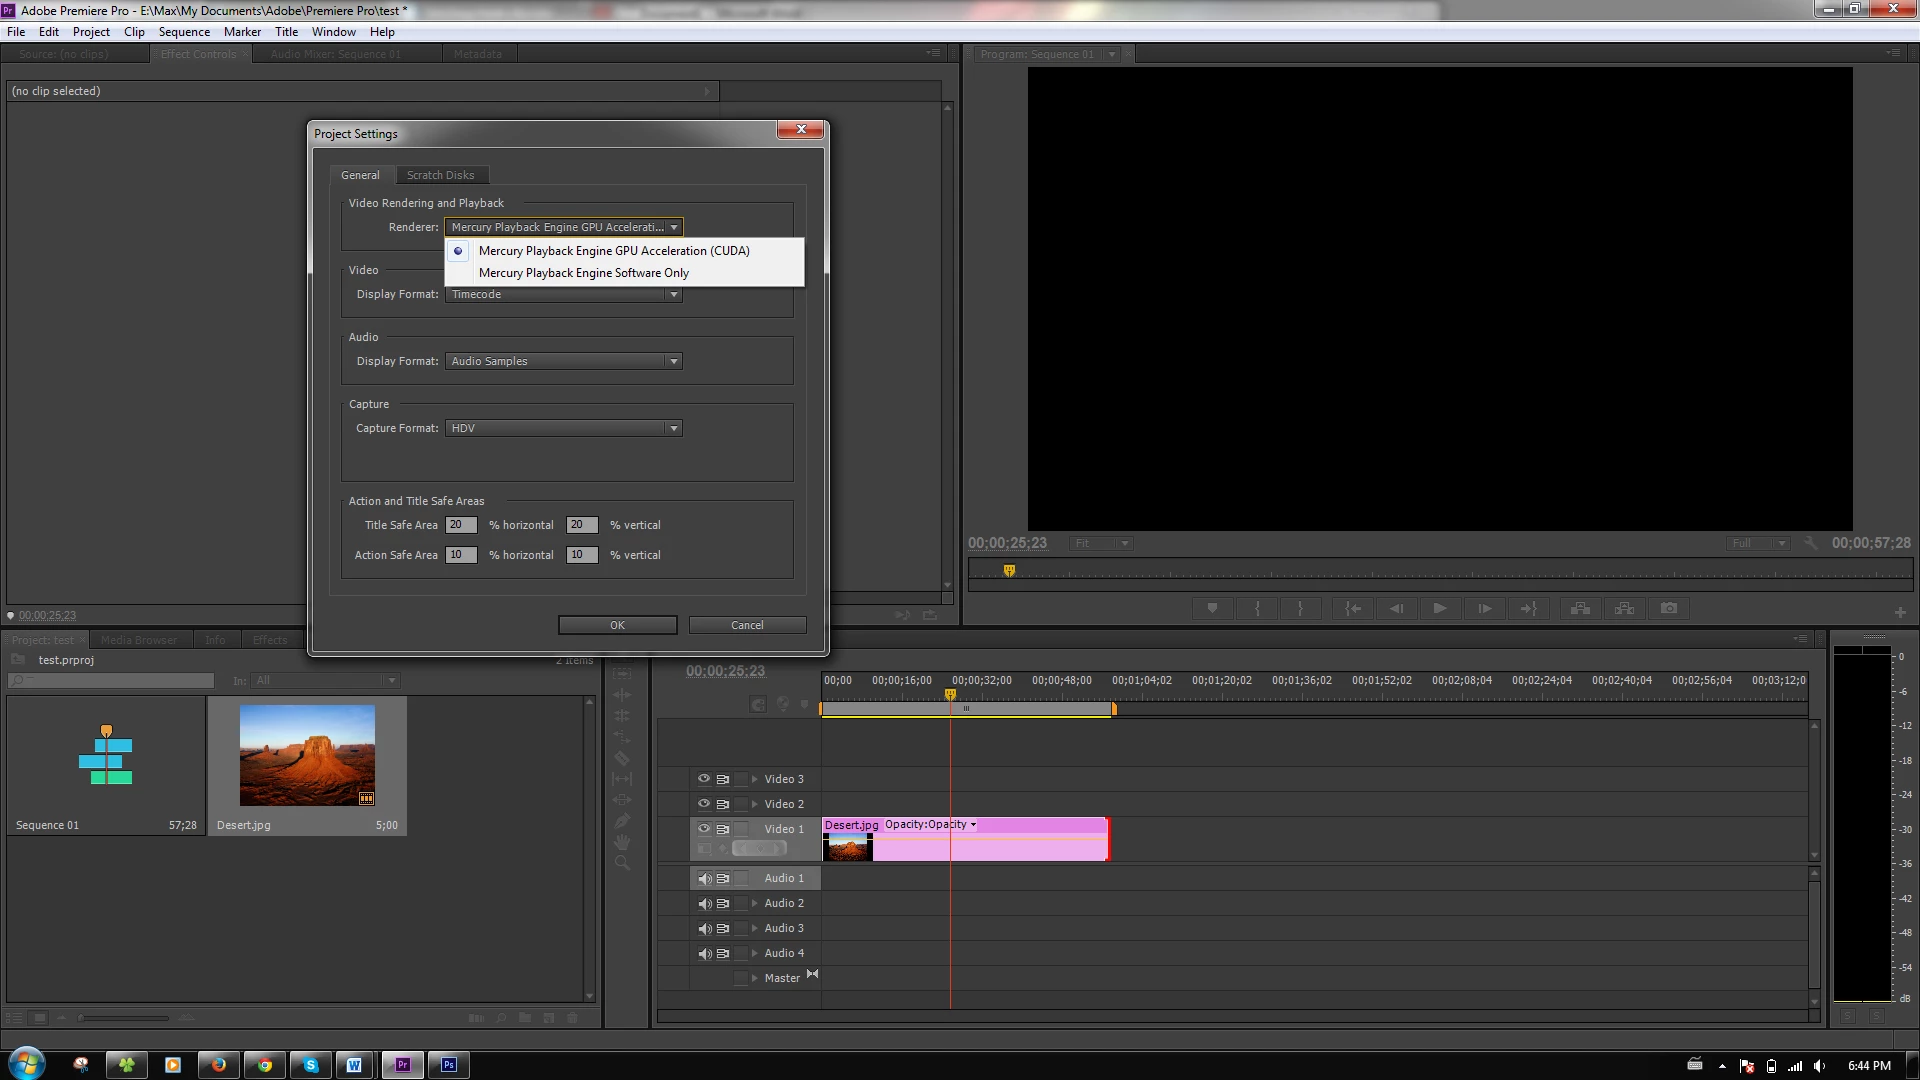Open the Sequence menu
The height and width of the screenshot is (1080, 1920).
[x=184, y=32]
